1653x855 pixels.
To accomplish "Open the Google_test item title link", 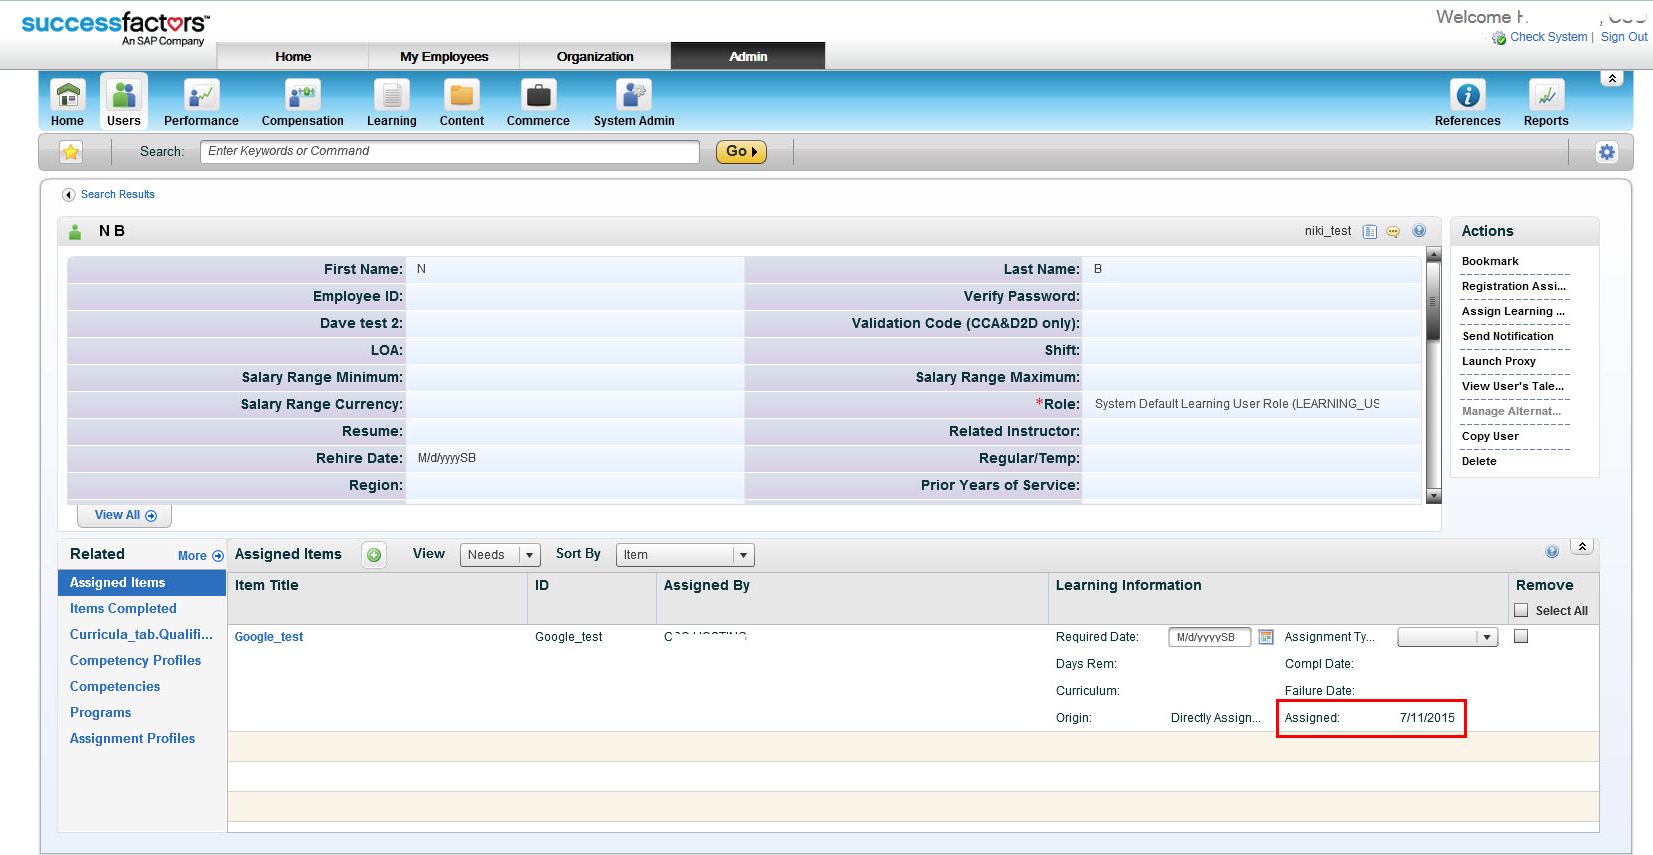I will (268, 637).
